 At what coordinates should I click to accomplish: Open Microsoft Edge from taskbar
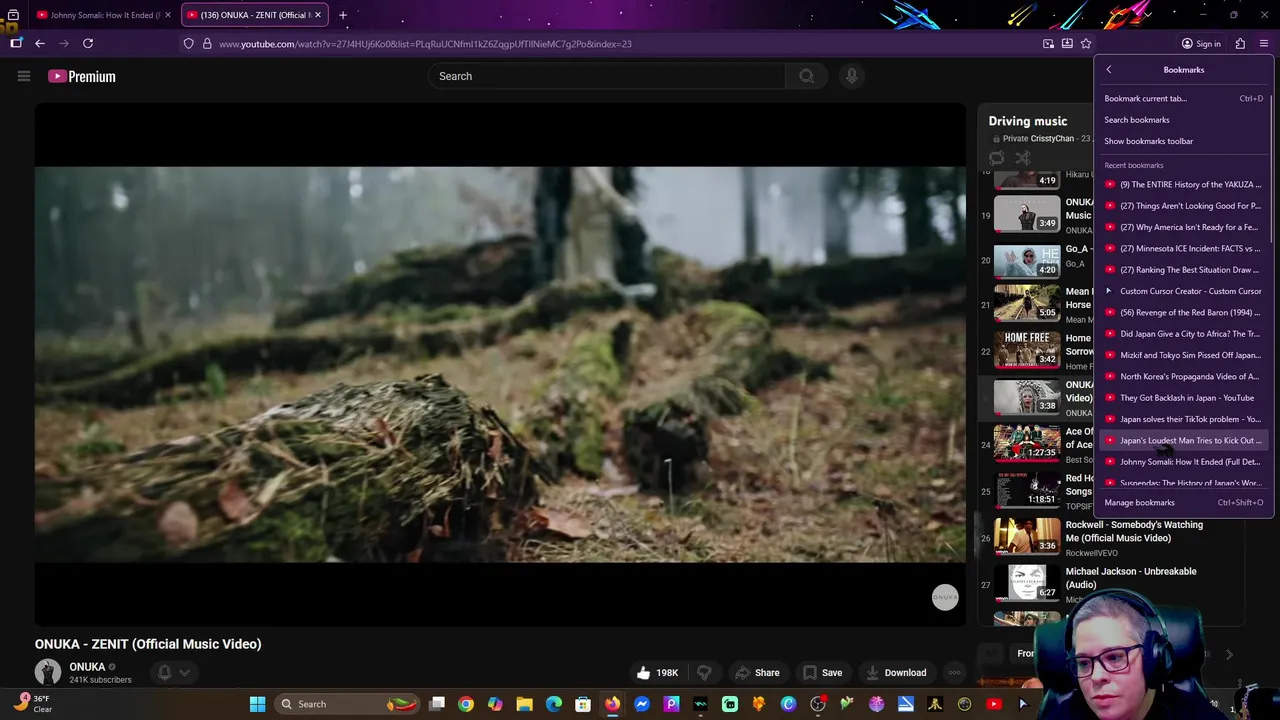pos(554,704)
